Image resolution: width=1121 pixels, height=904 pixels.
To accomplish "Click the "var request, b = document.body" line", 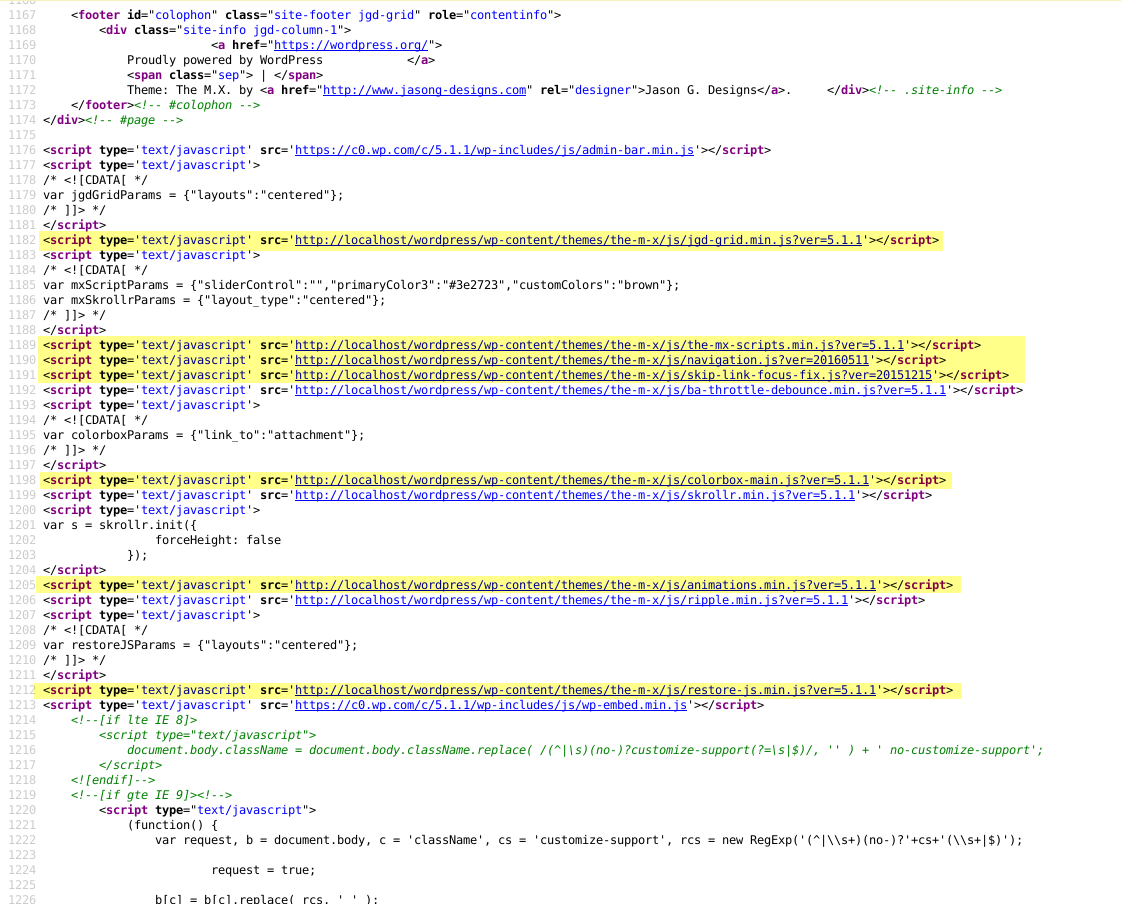I will [589, 841].
